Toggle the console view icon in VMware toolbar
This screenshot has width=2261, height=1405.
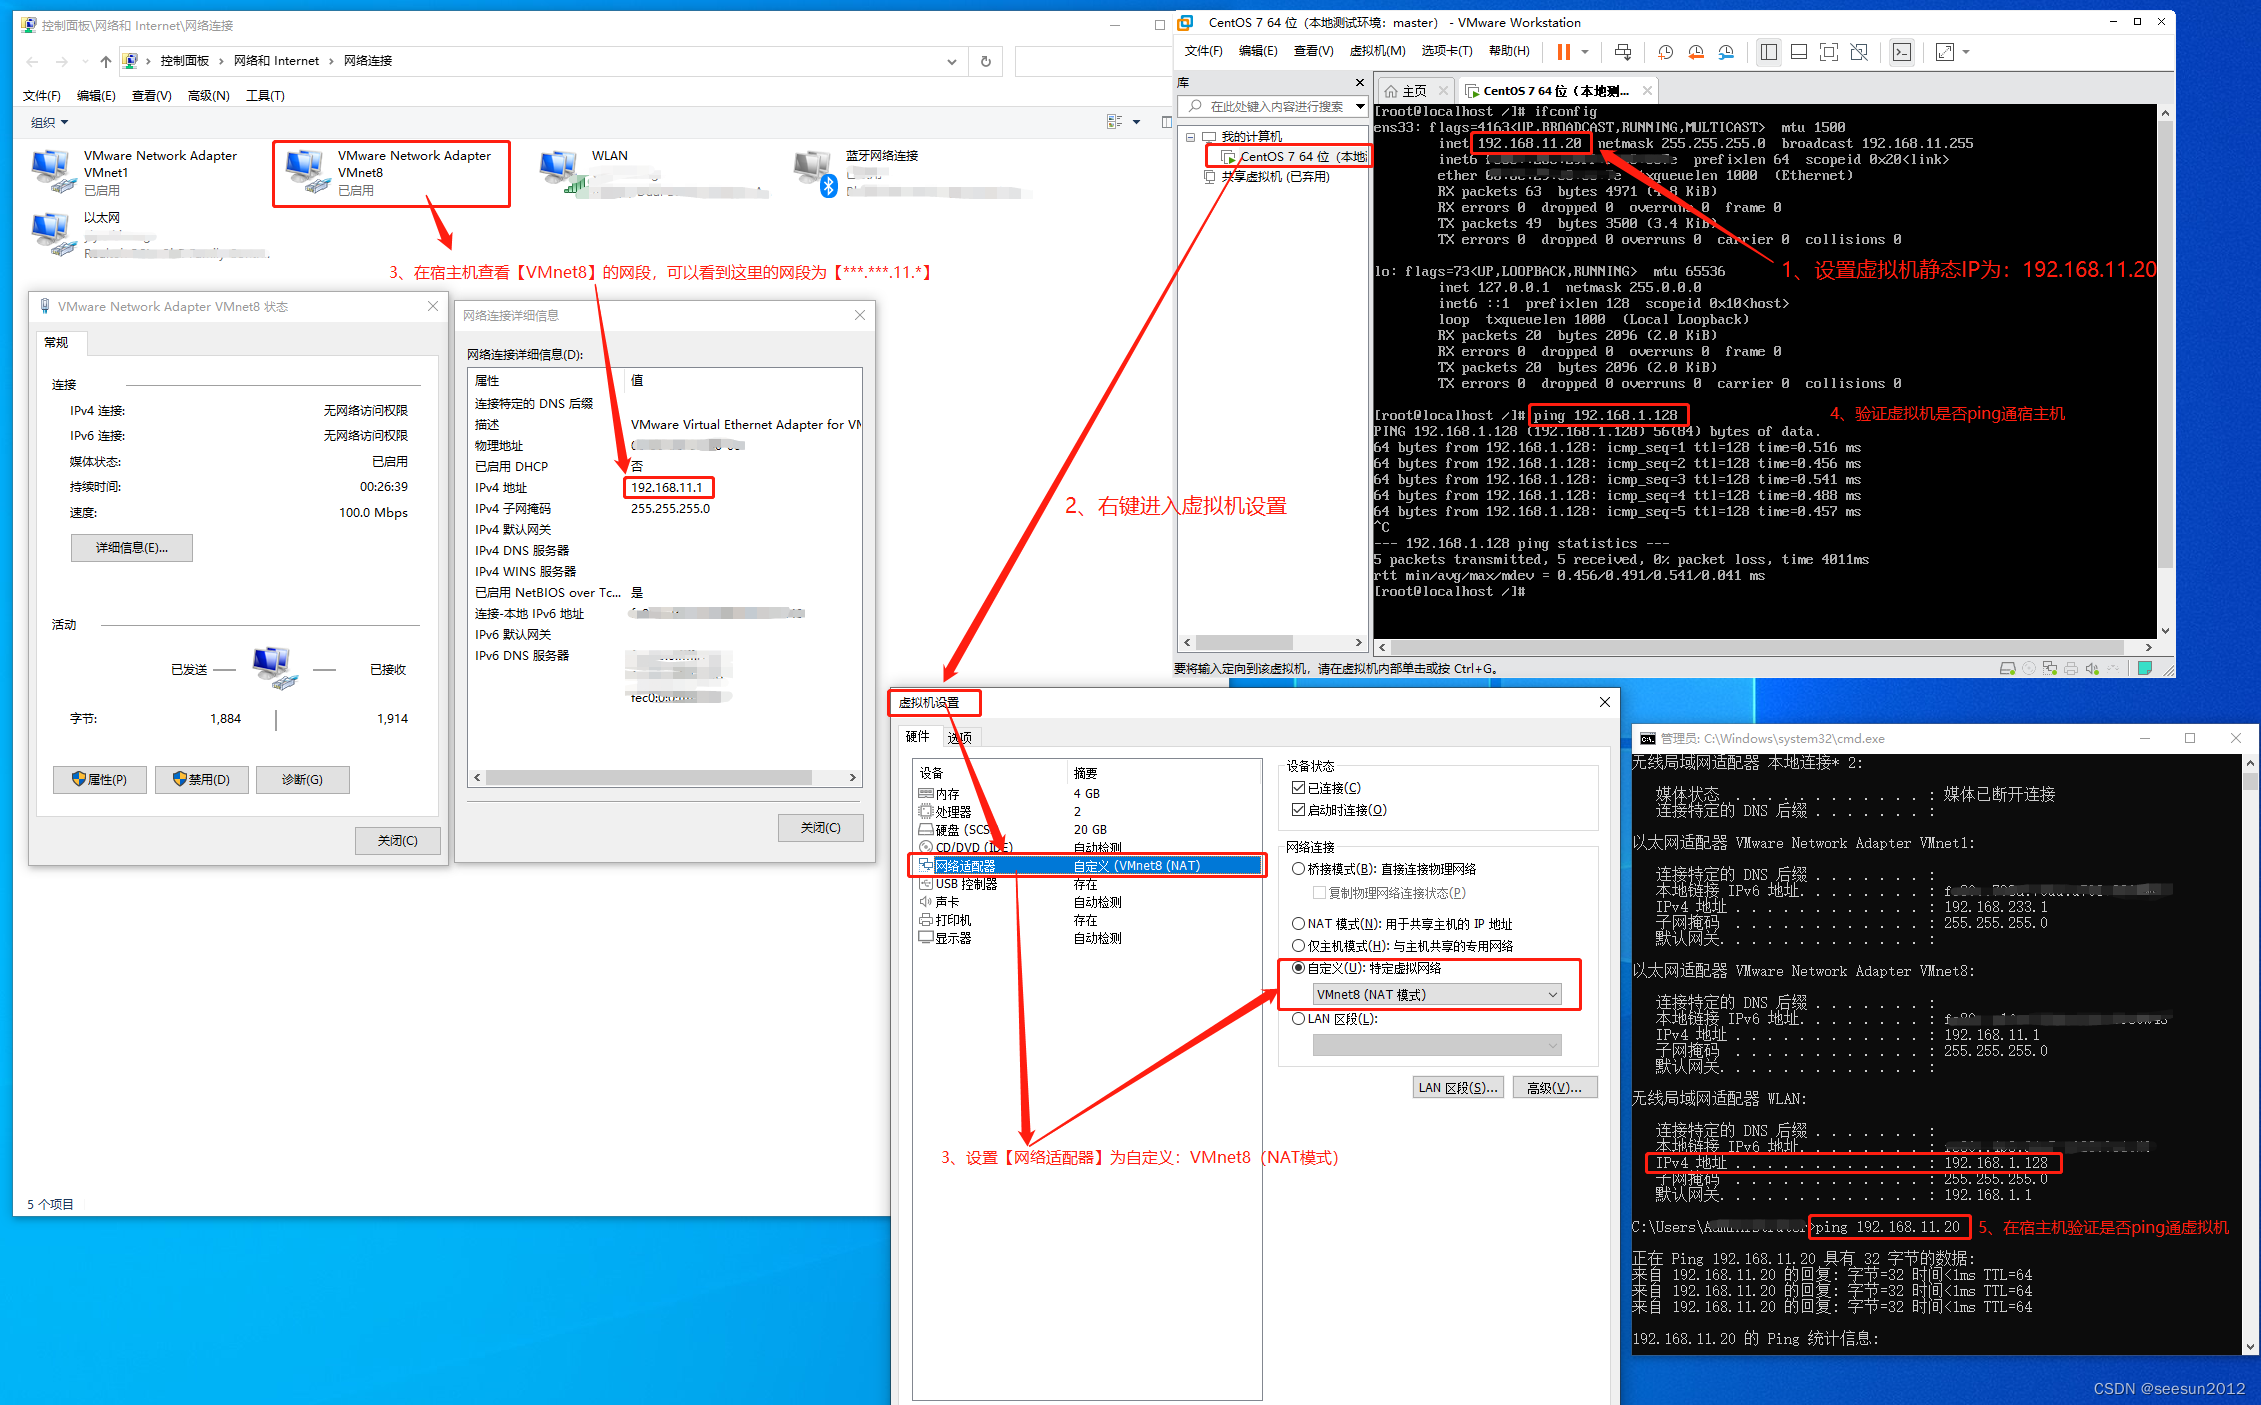click(x=1901, y=52)
